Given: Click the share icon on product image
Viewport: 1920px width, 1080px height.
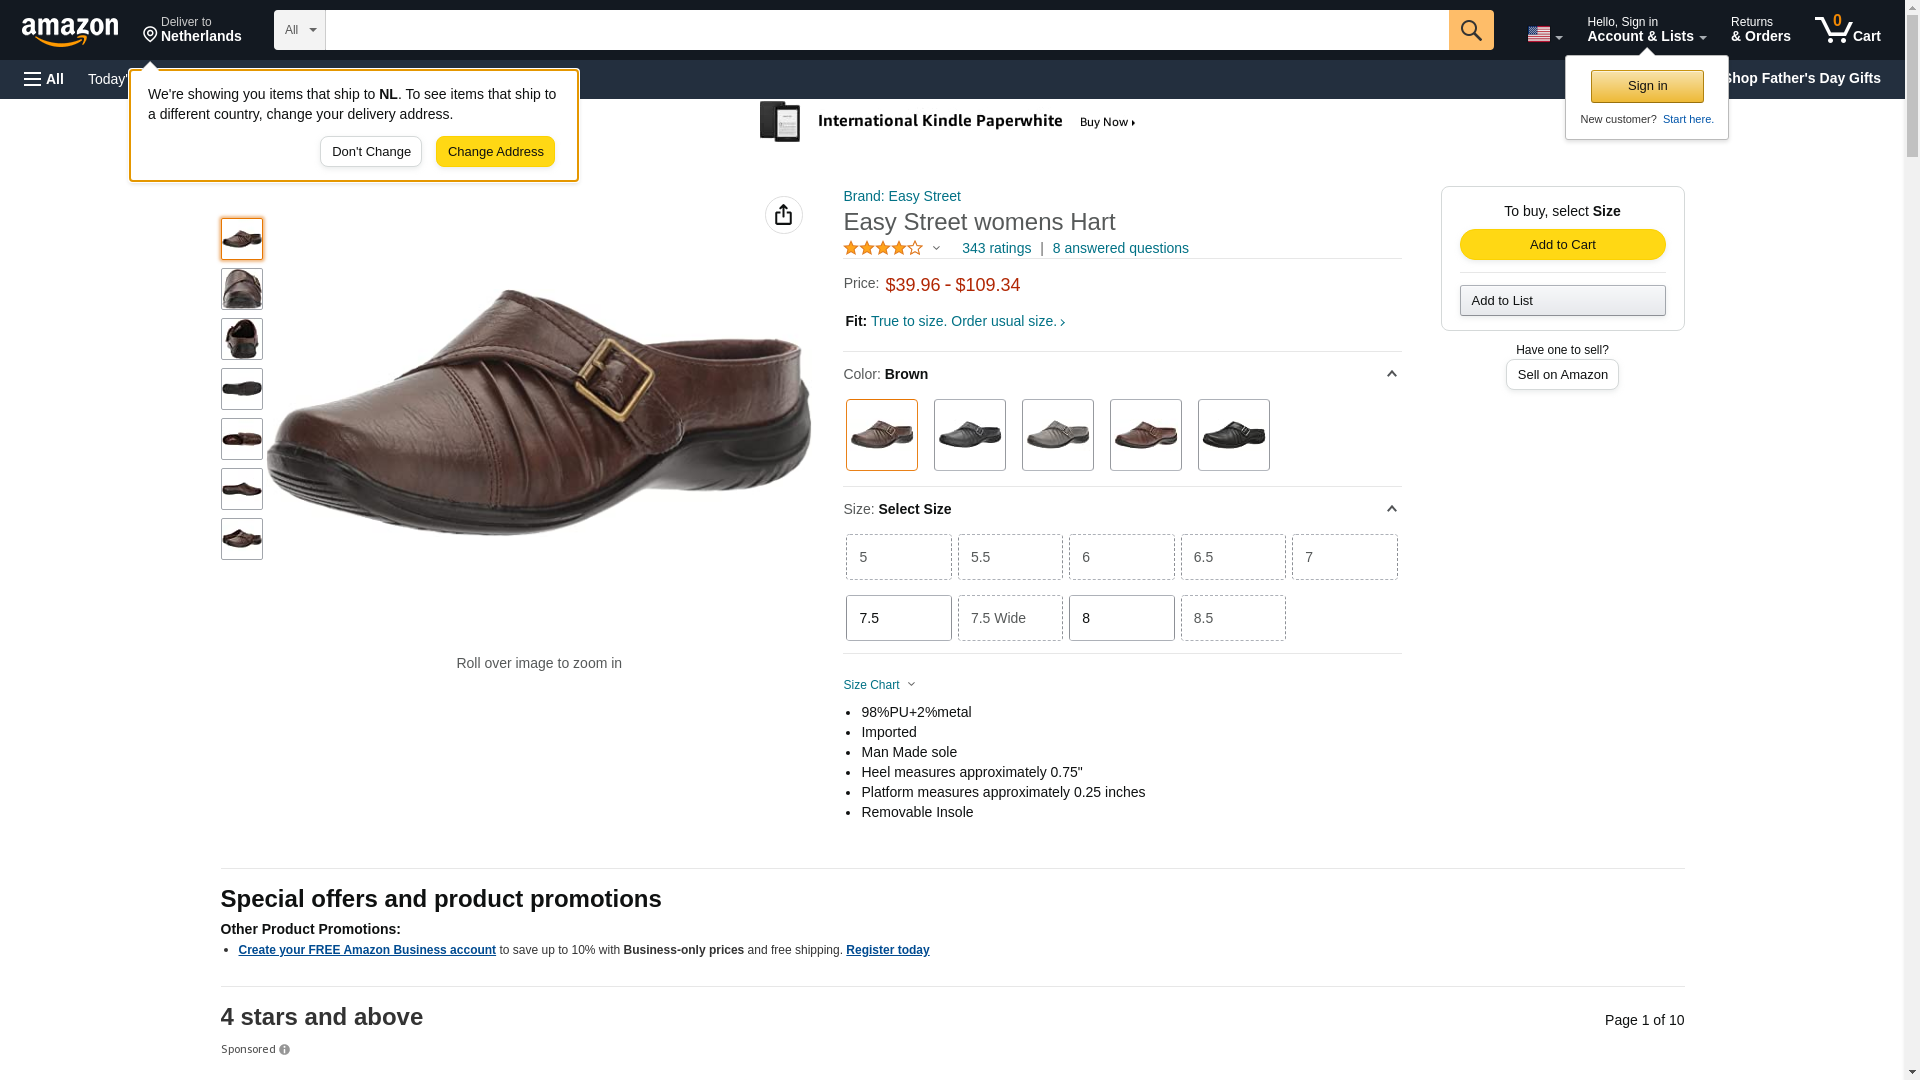Looking at the screenshot, I should click(784, 215).
